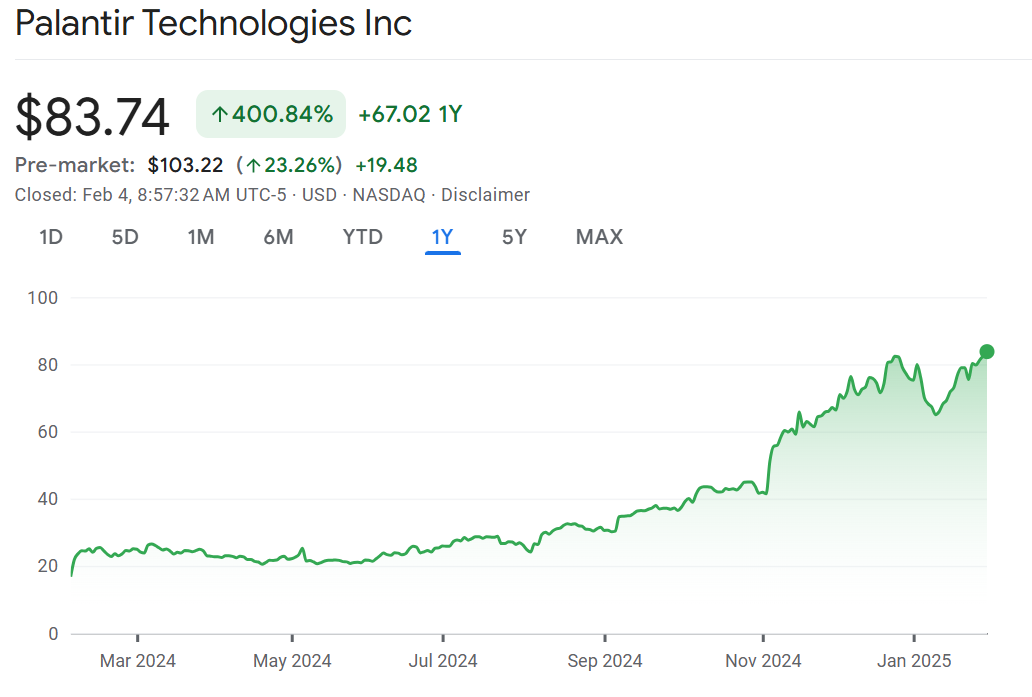Click the up arrow in percentage badge

220,115
